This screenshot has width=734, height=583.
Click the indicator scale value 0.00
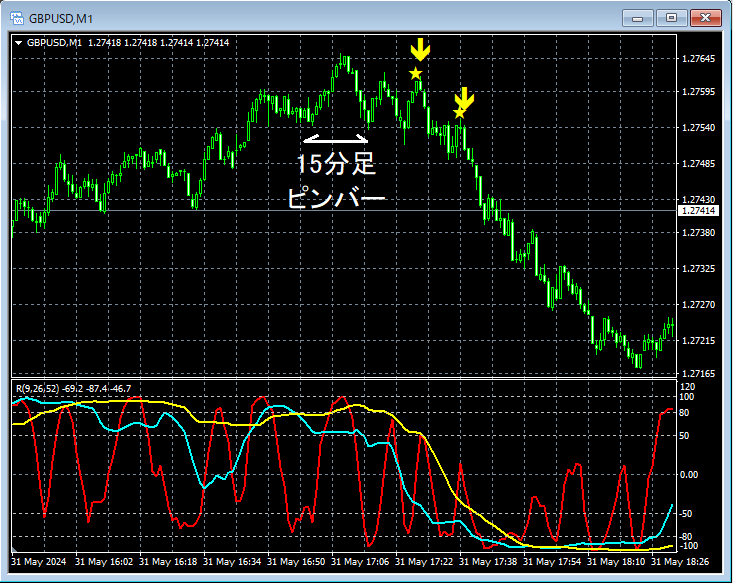tap(689, 475)
